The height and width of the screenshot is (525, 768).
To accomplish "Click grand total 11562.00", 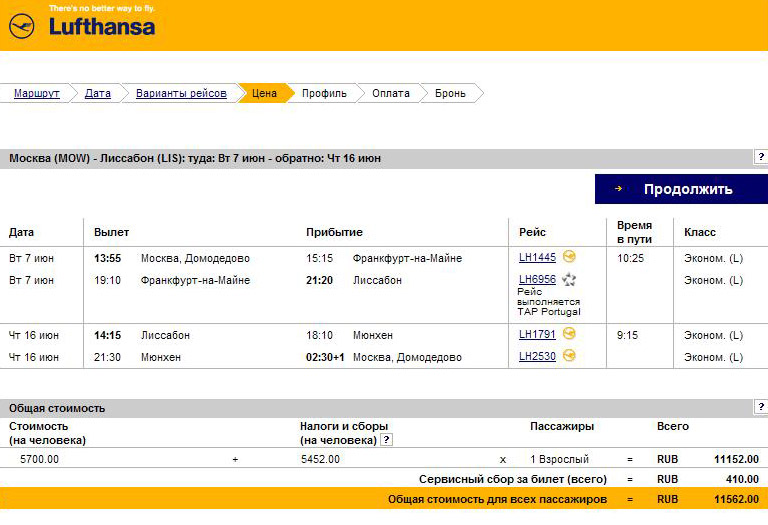I will (736, 500).
